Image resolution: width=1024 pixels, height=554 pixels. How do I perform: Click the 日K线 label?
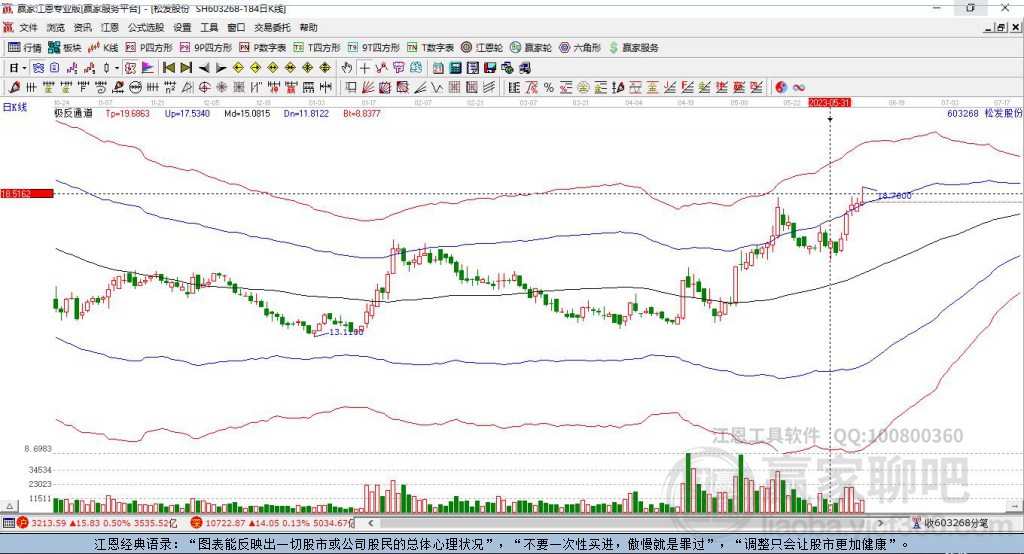[x=15, y=107]
